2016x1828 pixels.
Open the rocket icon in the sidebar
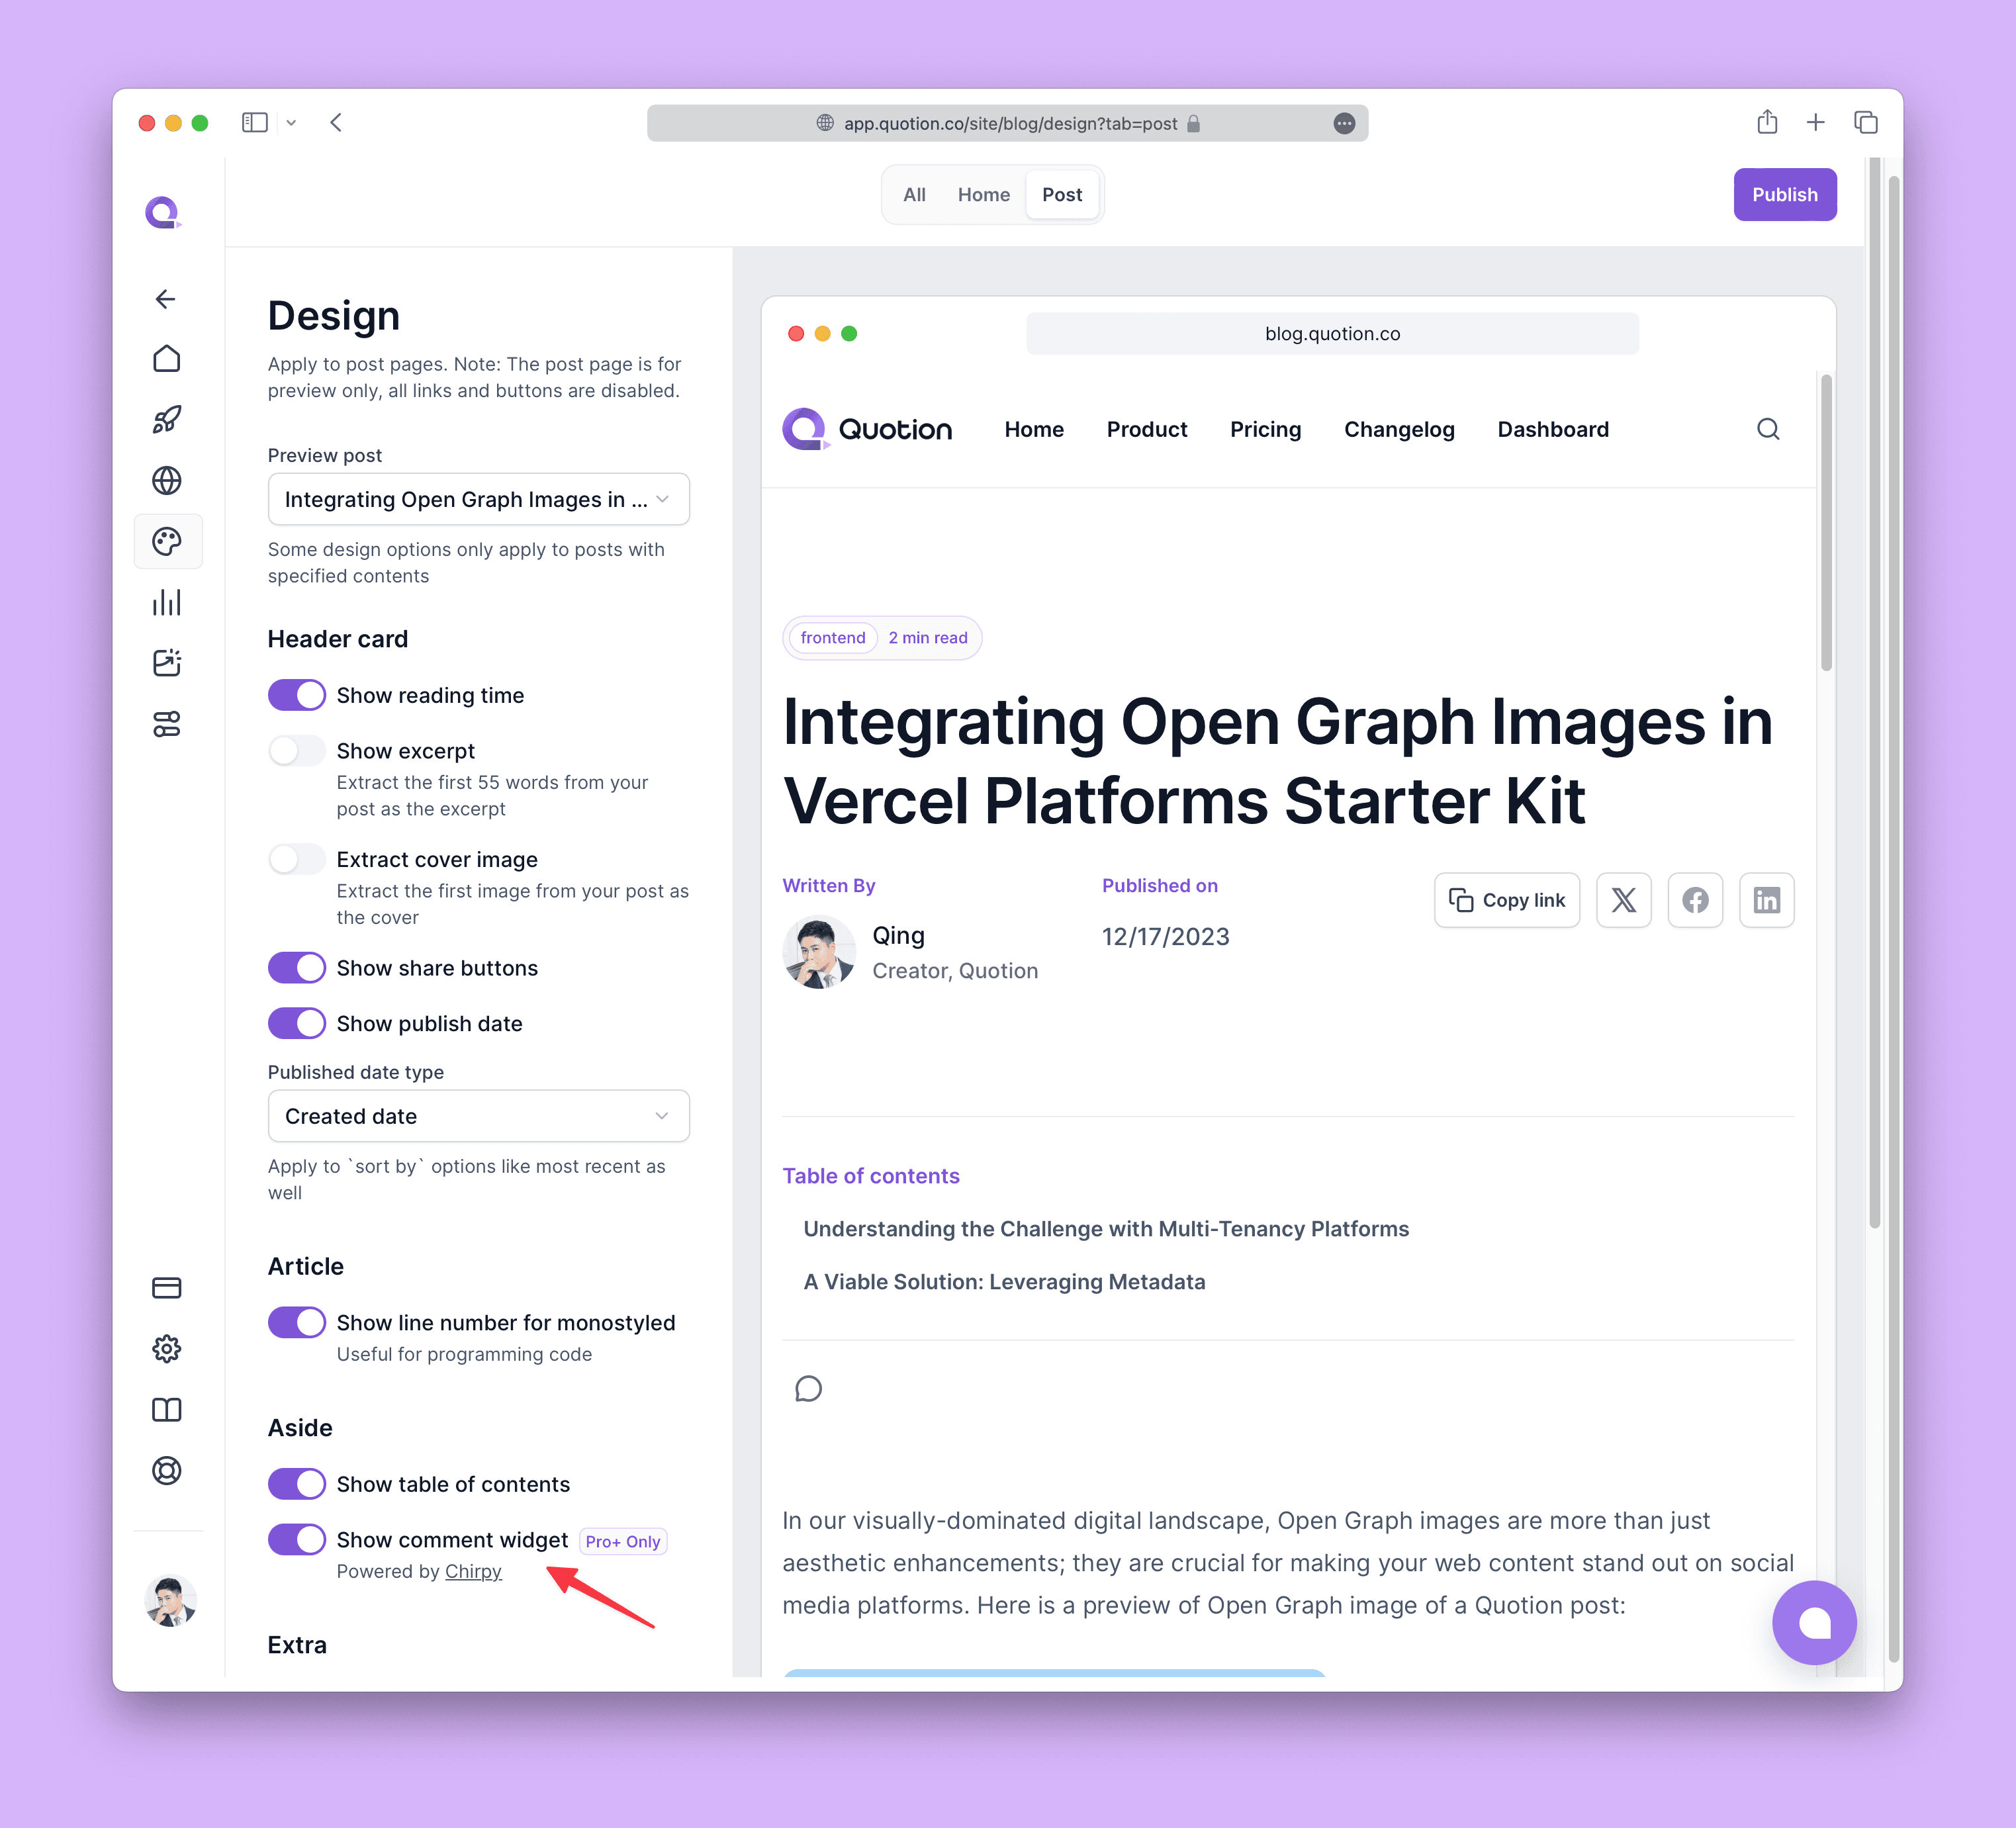(166, 420)
